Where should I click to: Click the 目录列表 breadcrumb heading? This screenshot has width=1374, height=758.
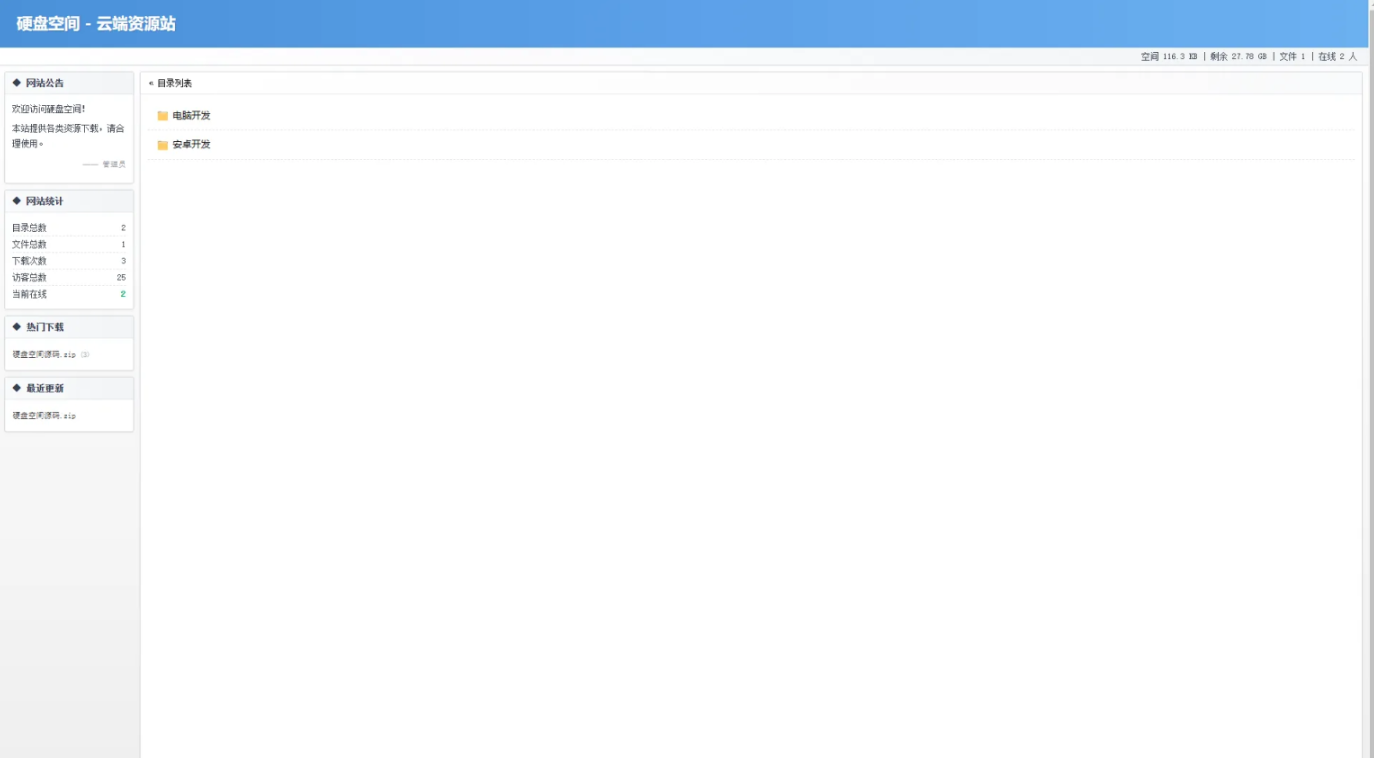pyautogui.click(x=174, y=83)
